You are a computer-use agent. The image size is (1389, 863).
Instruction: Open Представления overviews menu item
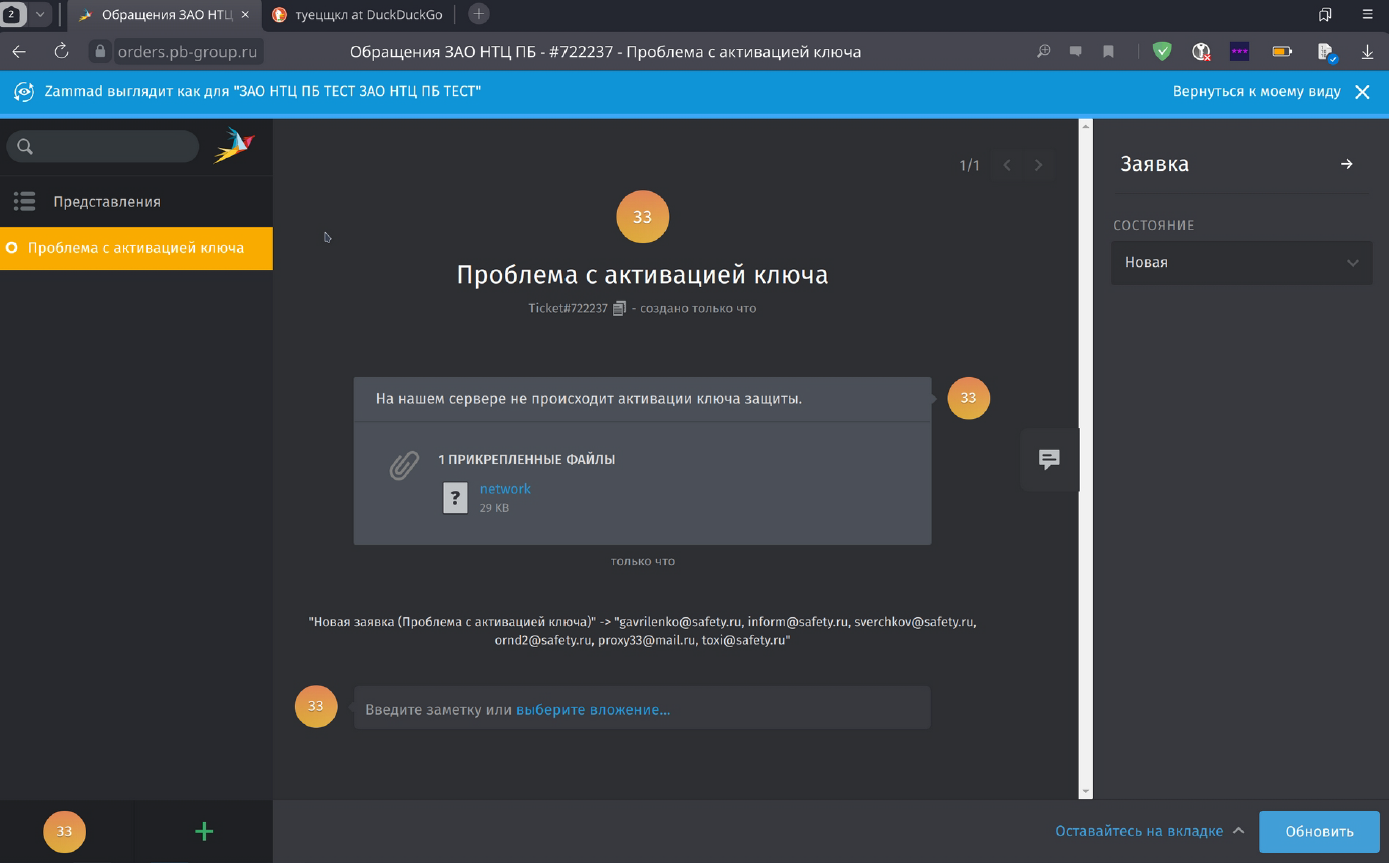click(x=136, y=202)
